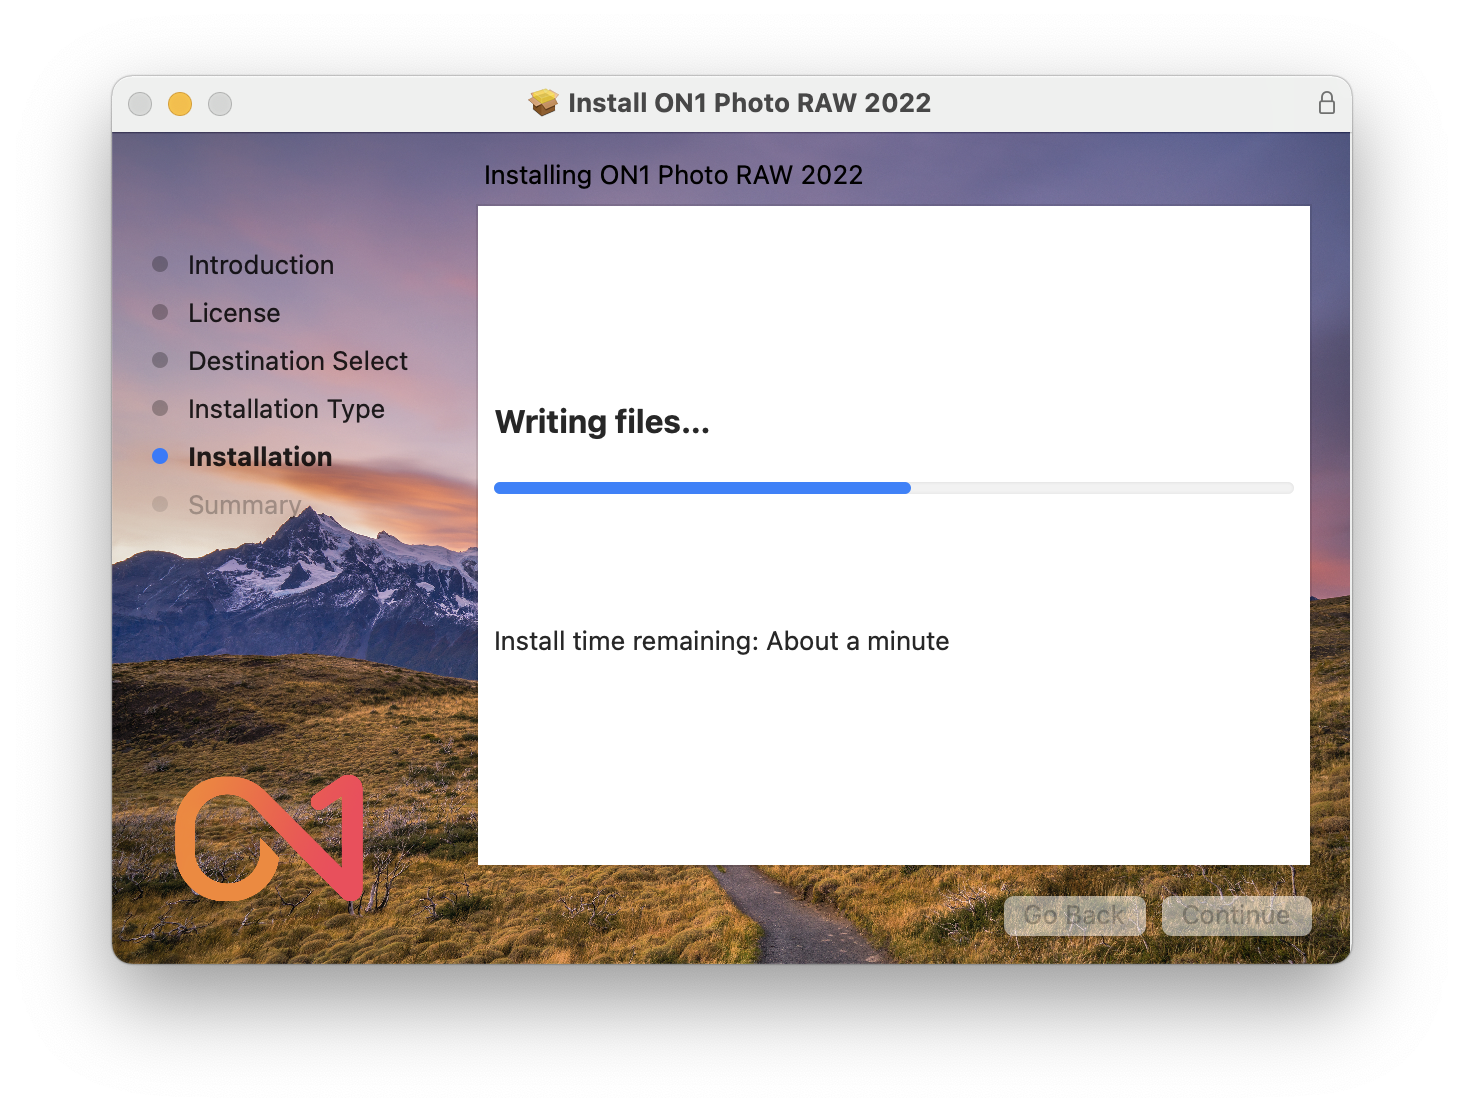Click the lock icon in title bar

pos(1326,103)
